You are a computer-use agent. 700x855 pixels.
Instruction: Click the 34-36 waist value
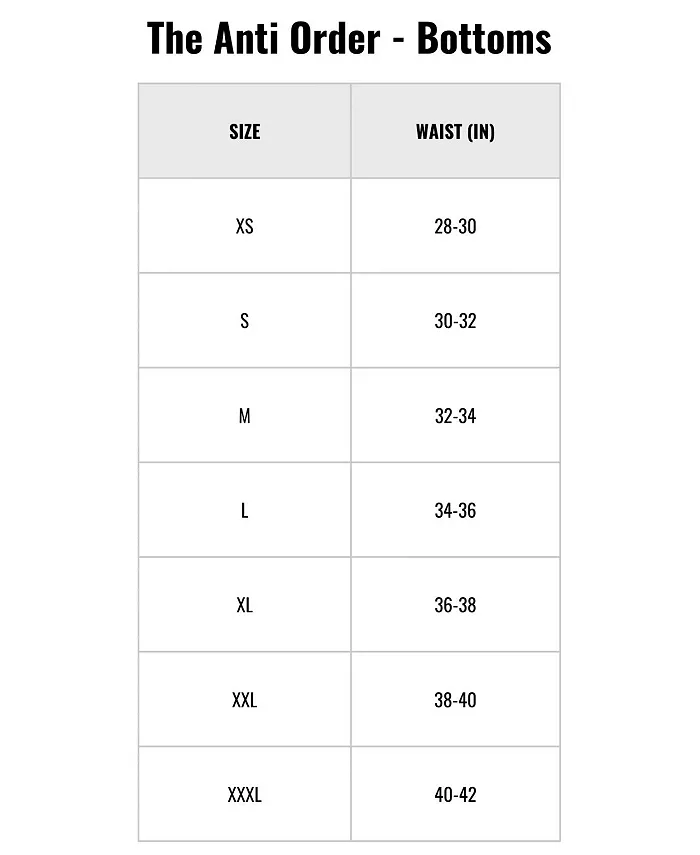[x=455, y=510]
